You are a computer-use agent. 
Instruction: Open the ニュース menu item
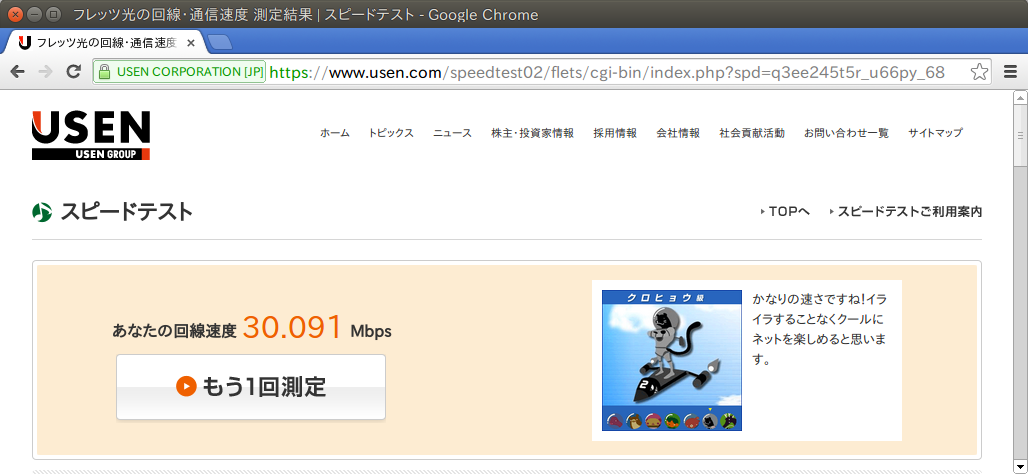[x=452, y=133]
